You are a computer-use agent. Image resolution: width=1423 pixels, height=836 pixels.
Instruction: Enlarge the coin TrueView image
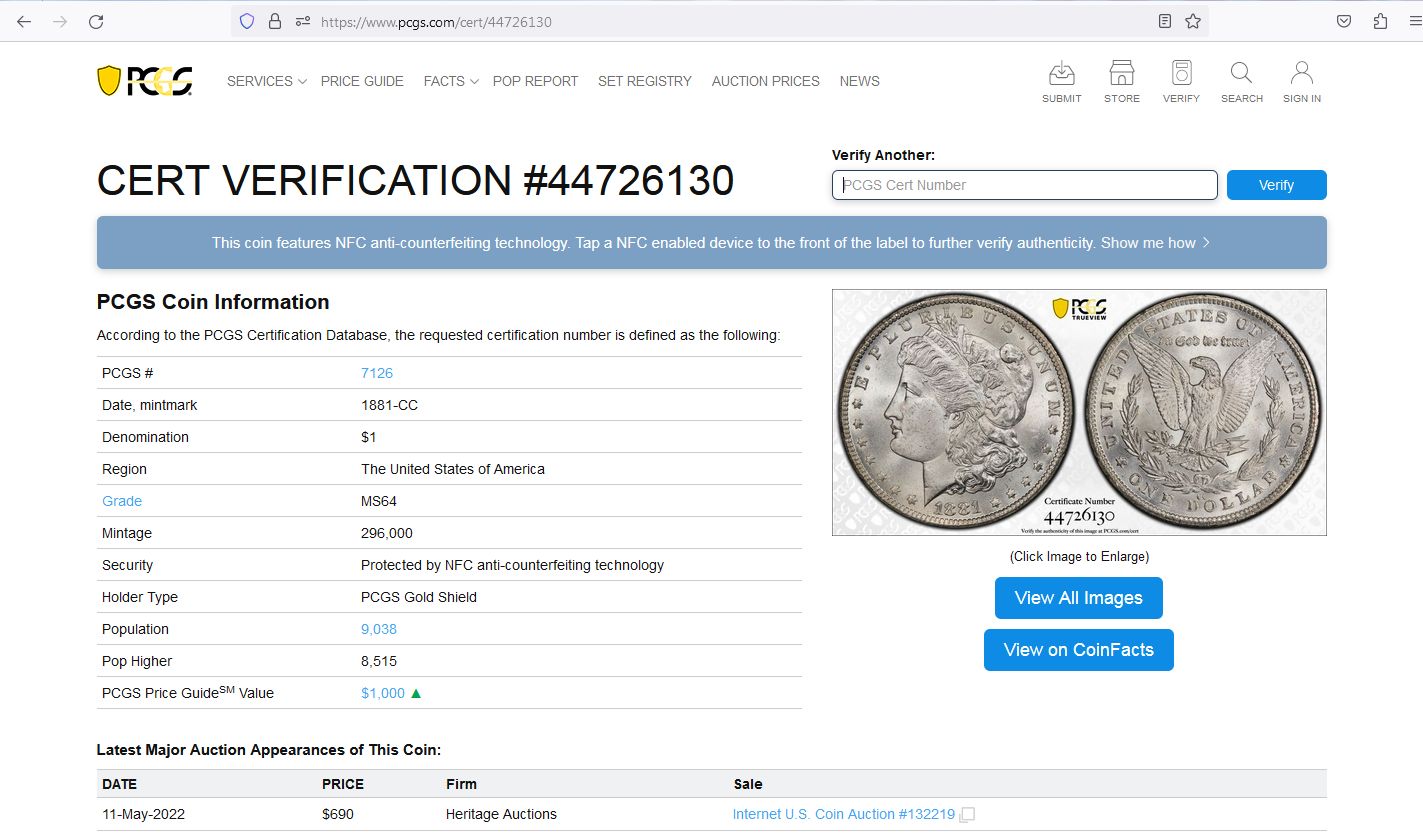pyautogui.click(x=1079, y=412)
